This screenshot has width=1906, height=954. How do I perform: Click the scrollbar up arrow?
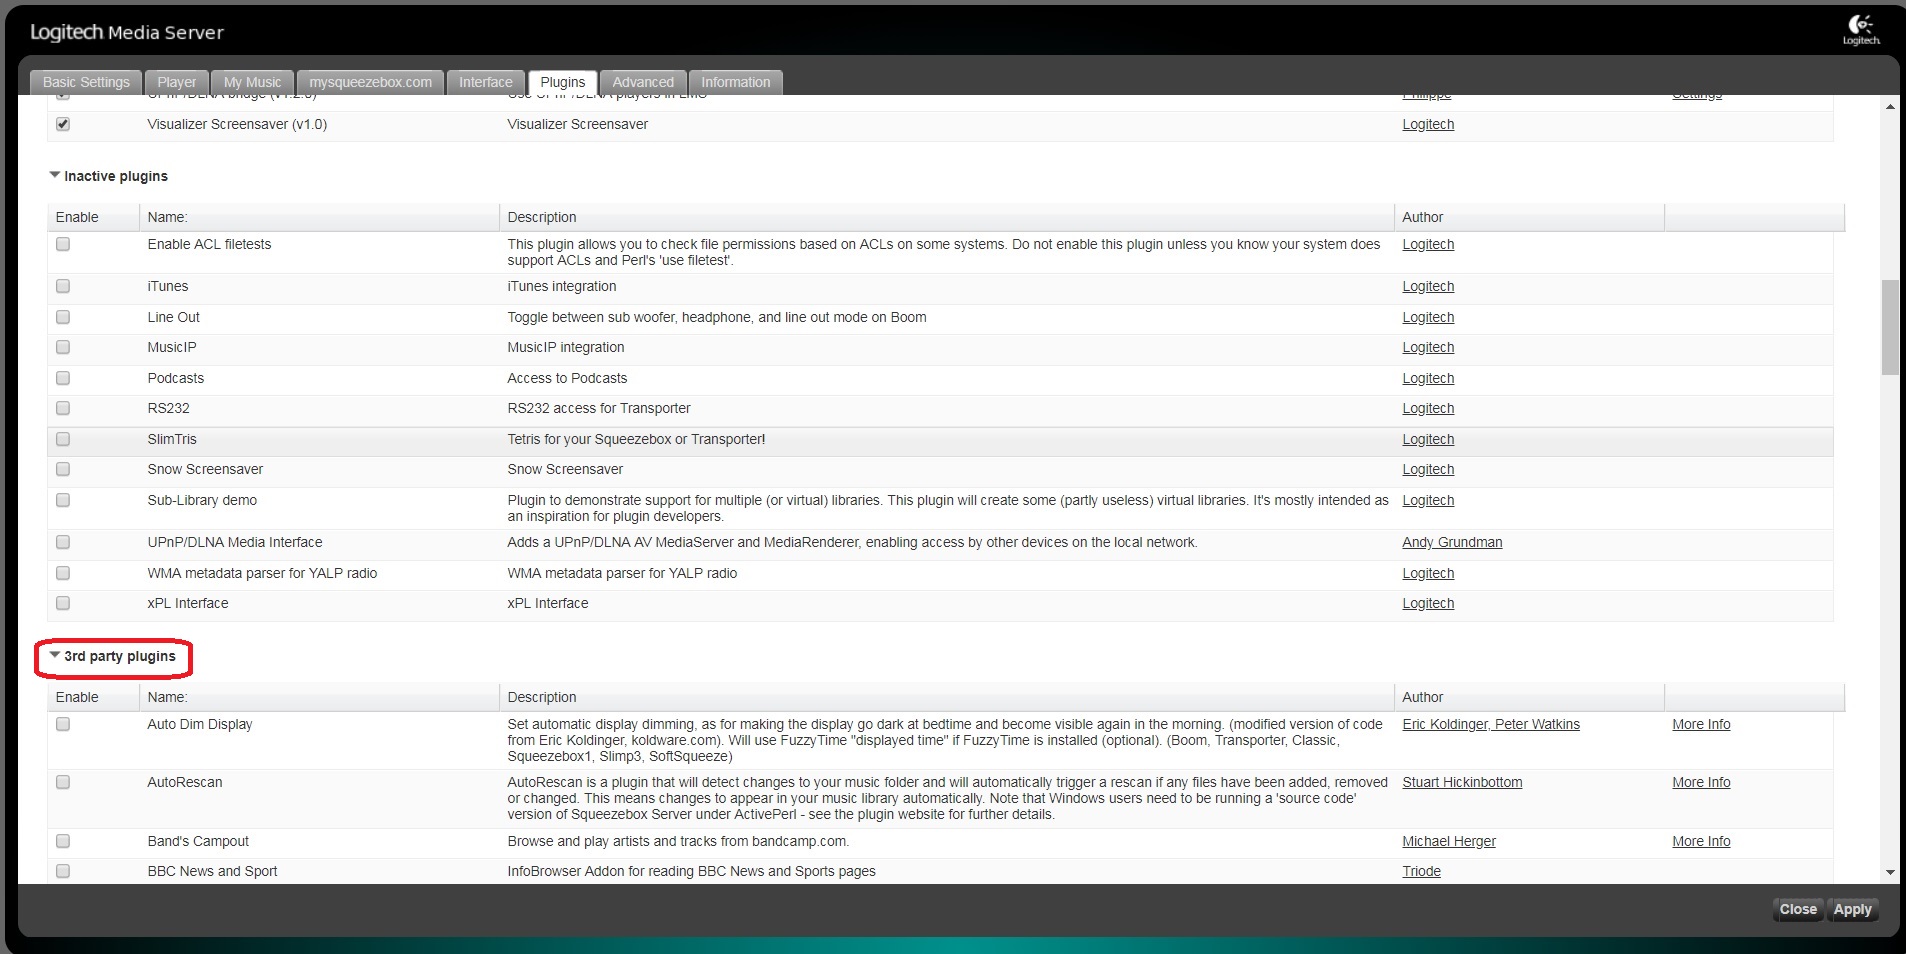tap(1889, 107)
